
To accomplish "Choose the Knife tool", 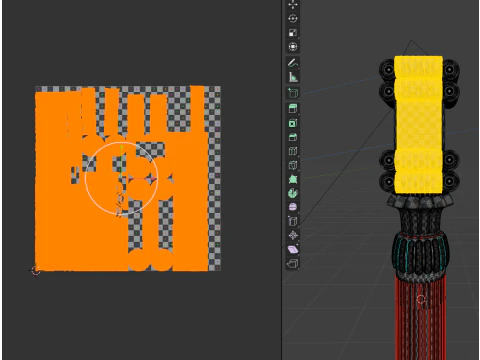I will 293,165.
